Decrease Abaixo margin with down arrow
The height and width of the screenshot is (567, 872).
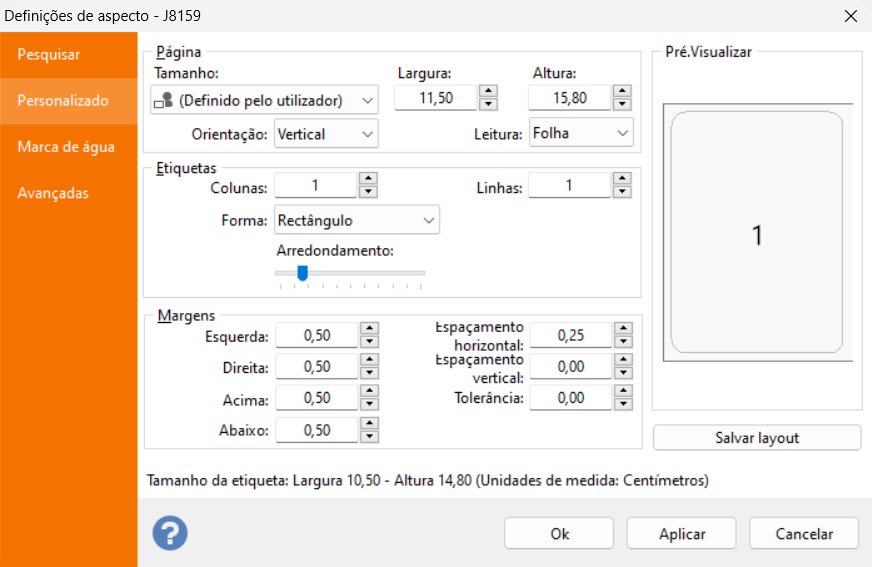coord(369,436)
